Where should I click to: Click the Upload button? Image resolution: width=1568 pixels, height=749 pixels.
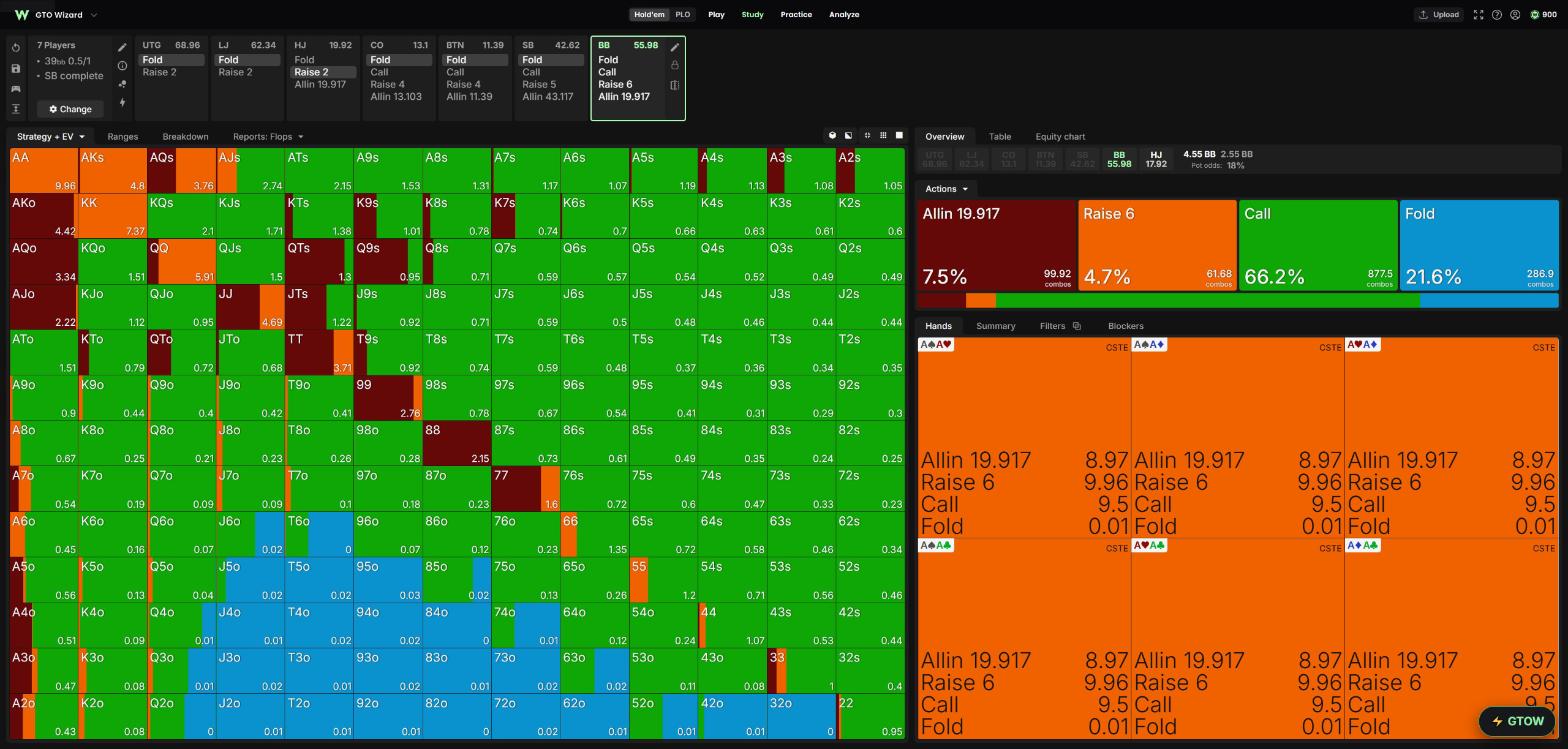1438,15
